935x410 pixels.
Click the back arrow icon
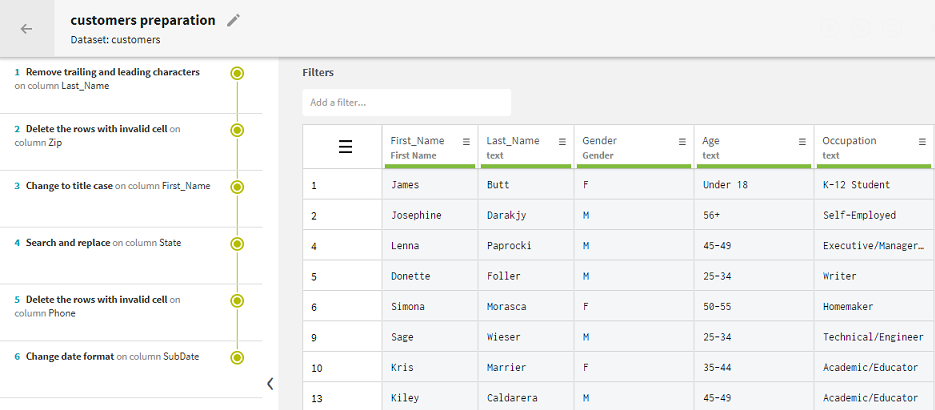coord(27,29)
